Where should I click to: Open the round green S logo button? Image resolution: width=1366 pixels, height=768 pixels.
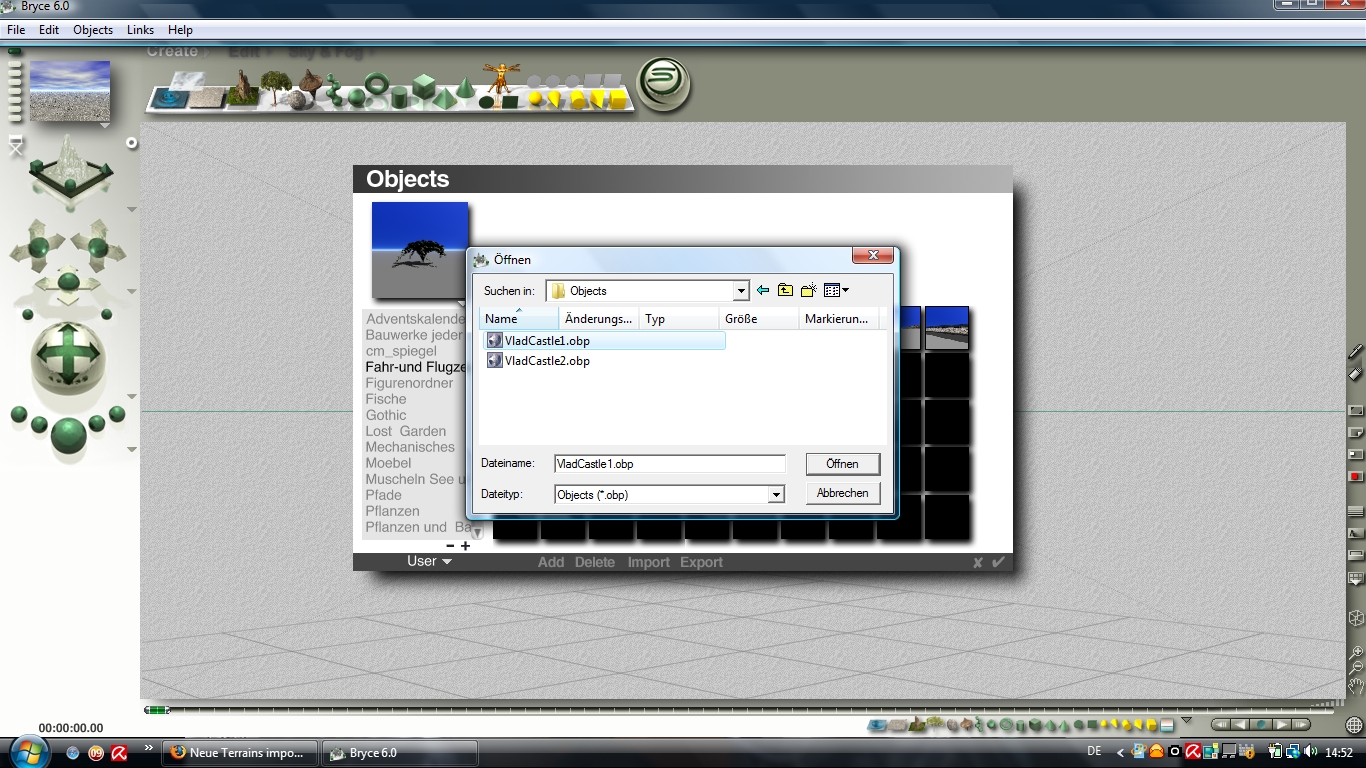pos(665,84)
